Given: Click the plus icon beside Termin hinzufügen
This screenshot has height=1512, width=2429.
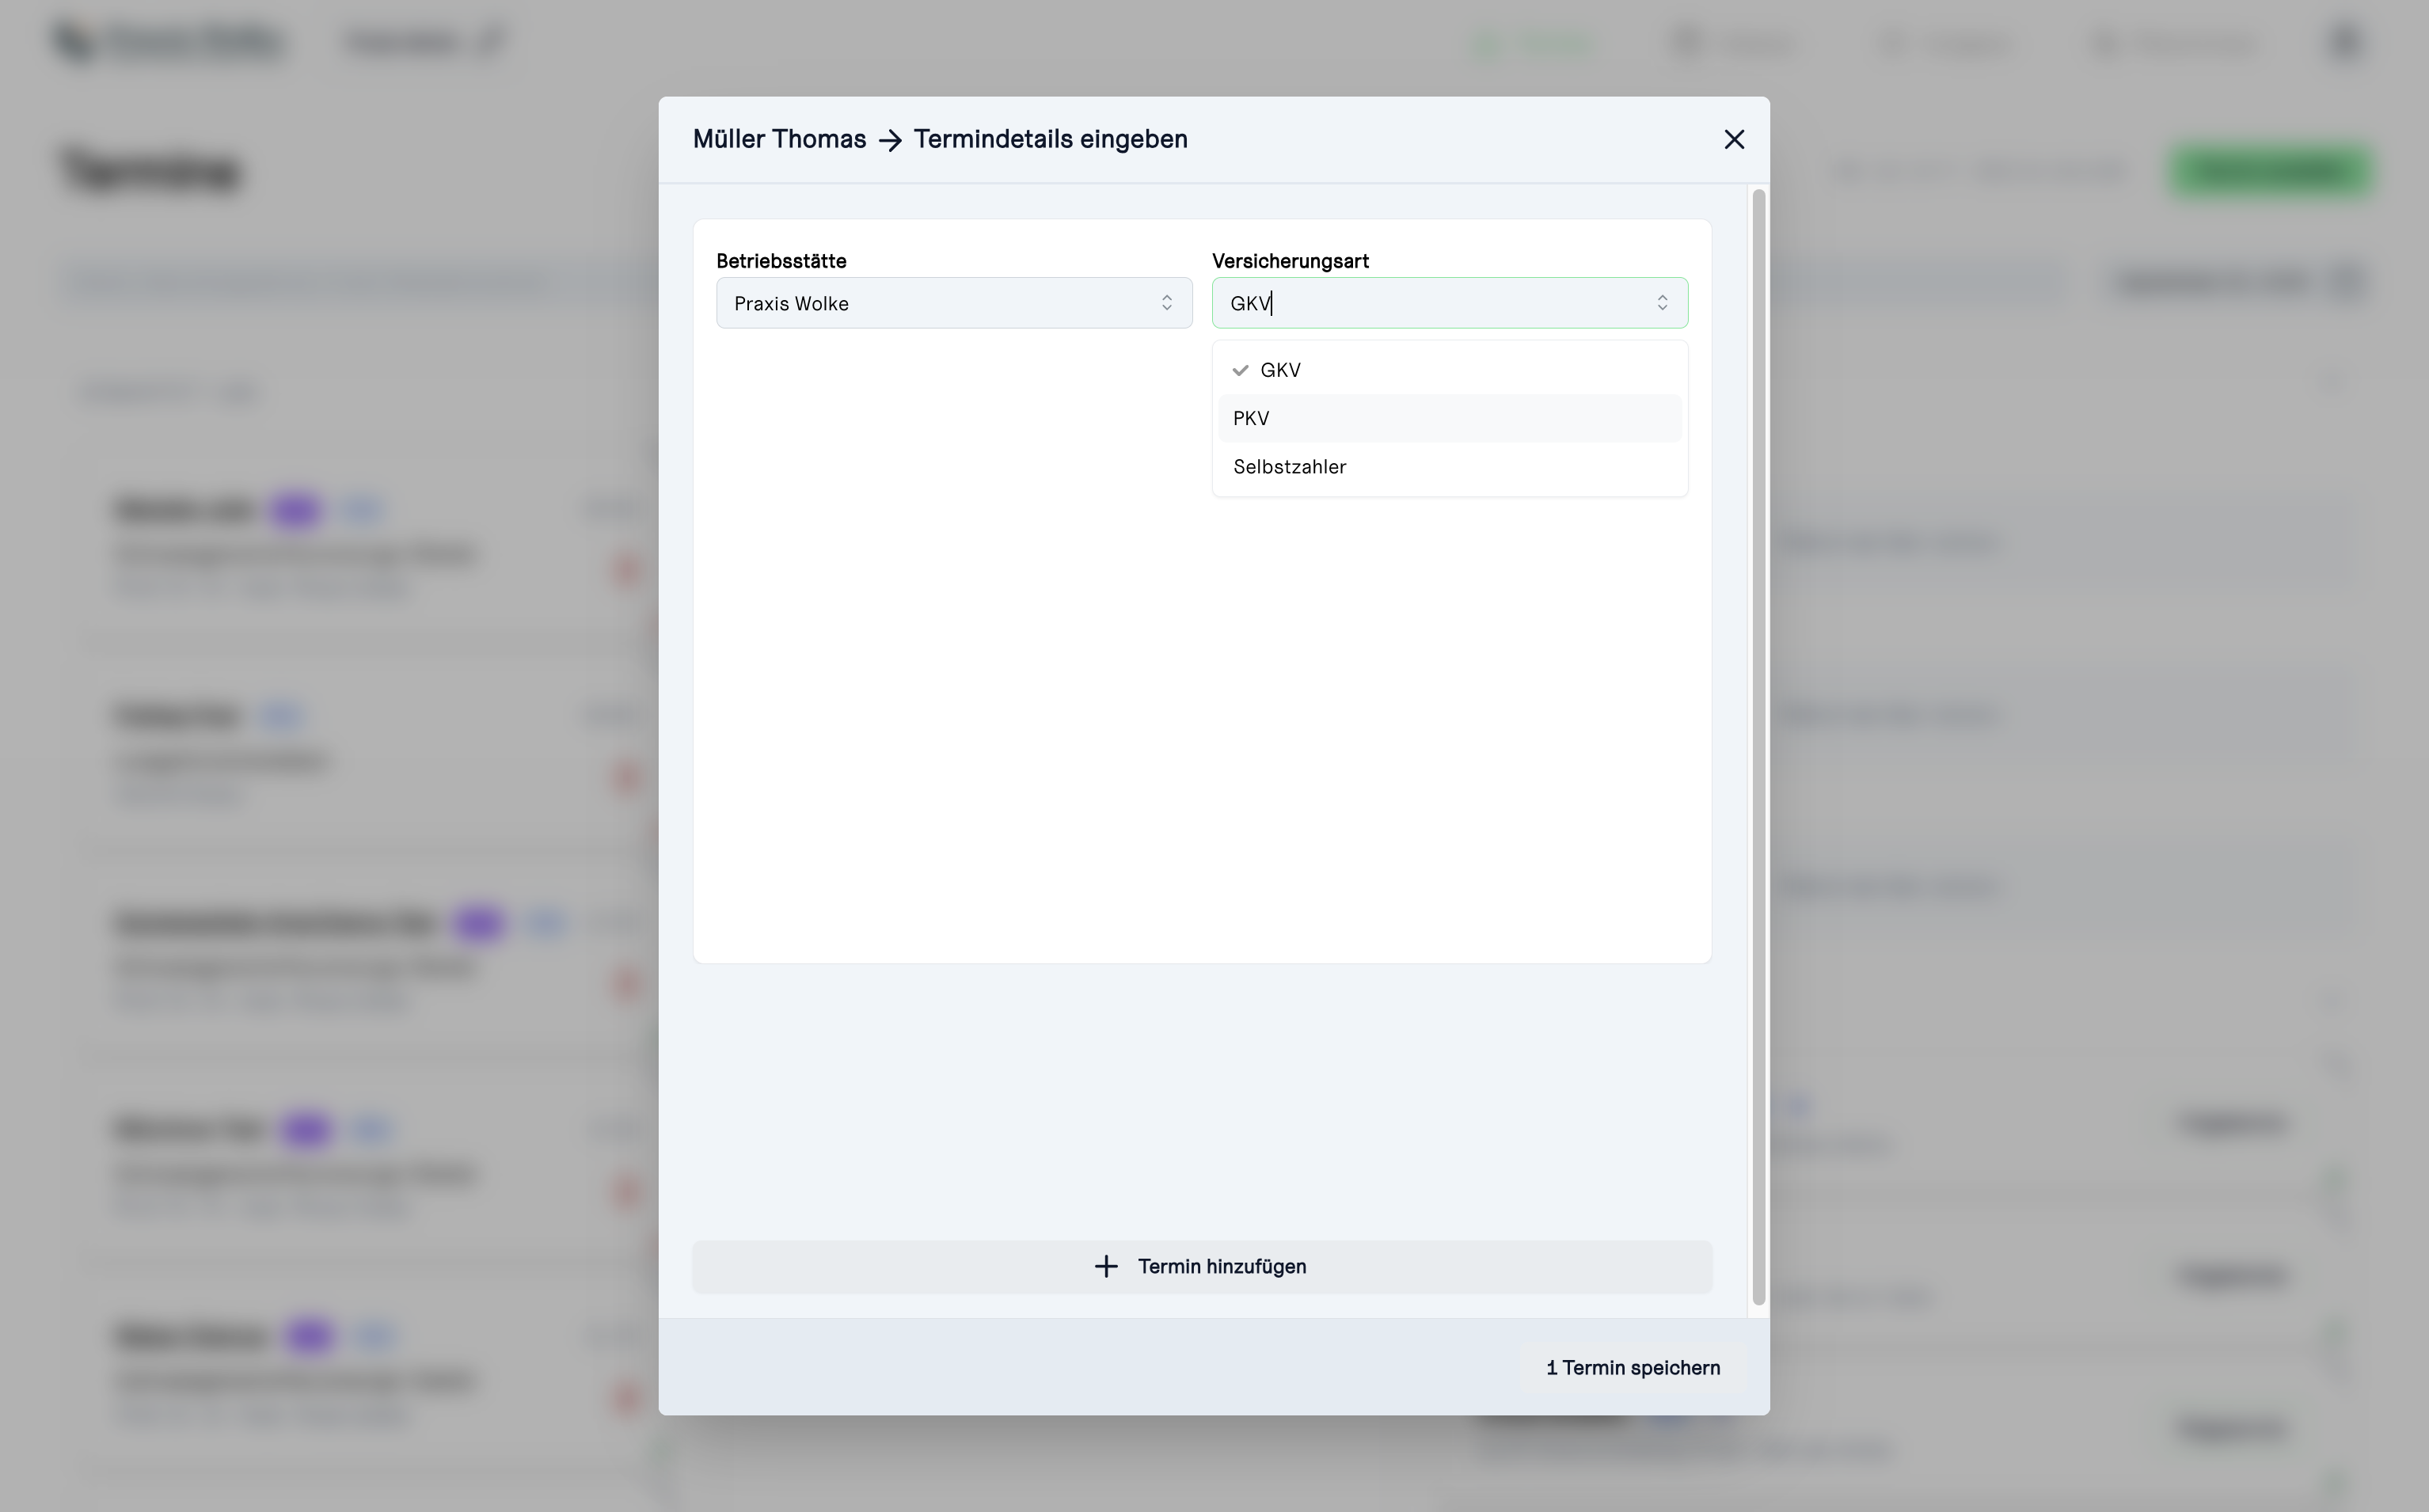Looking at the screenshot, I should pyautogui.click(x=1105, y=1267).
